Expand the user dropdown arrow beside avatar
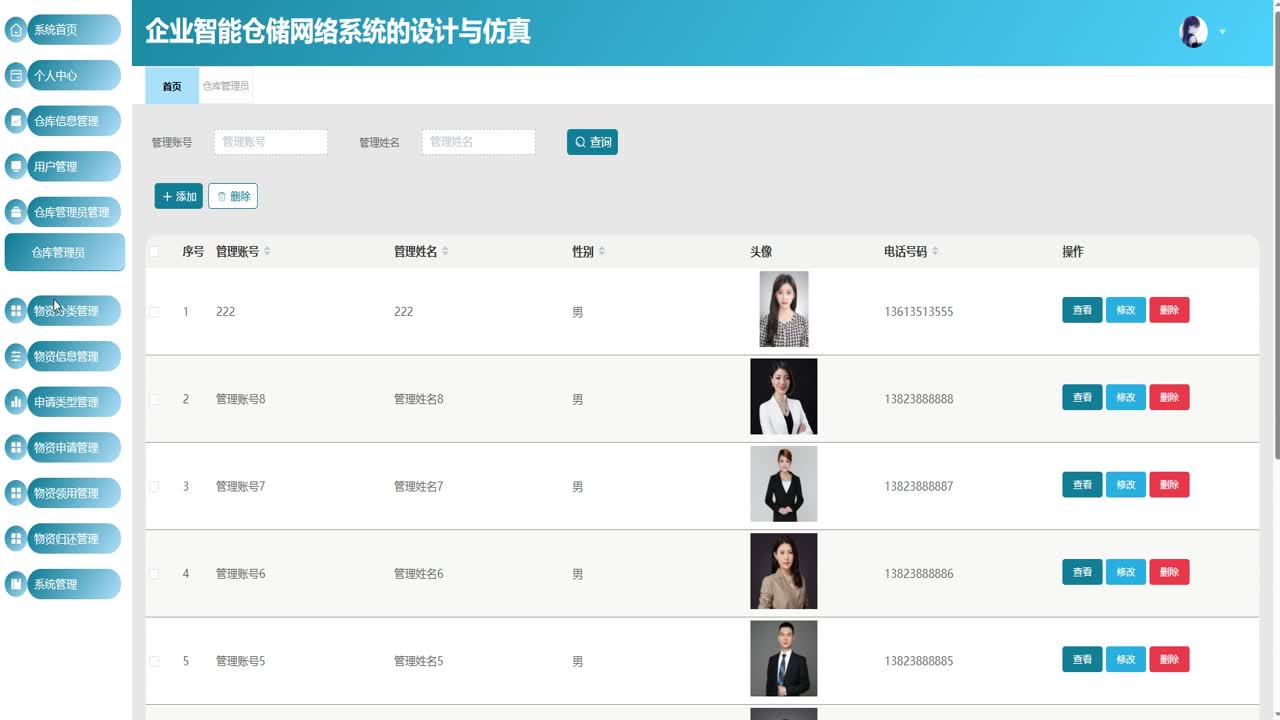This screenshot has width=1280, height=720. (1222, 32)
